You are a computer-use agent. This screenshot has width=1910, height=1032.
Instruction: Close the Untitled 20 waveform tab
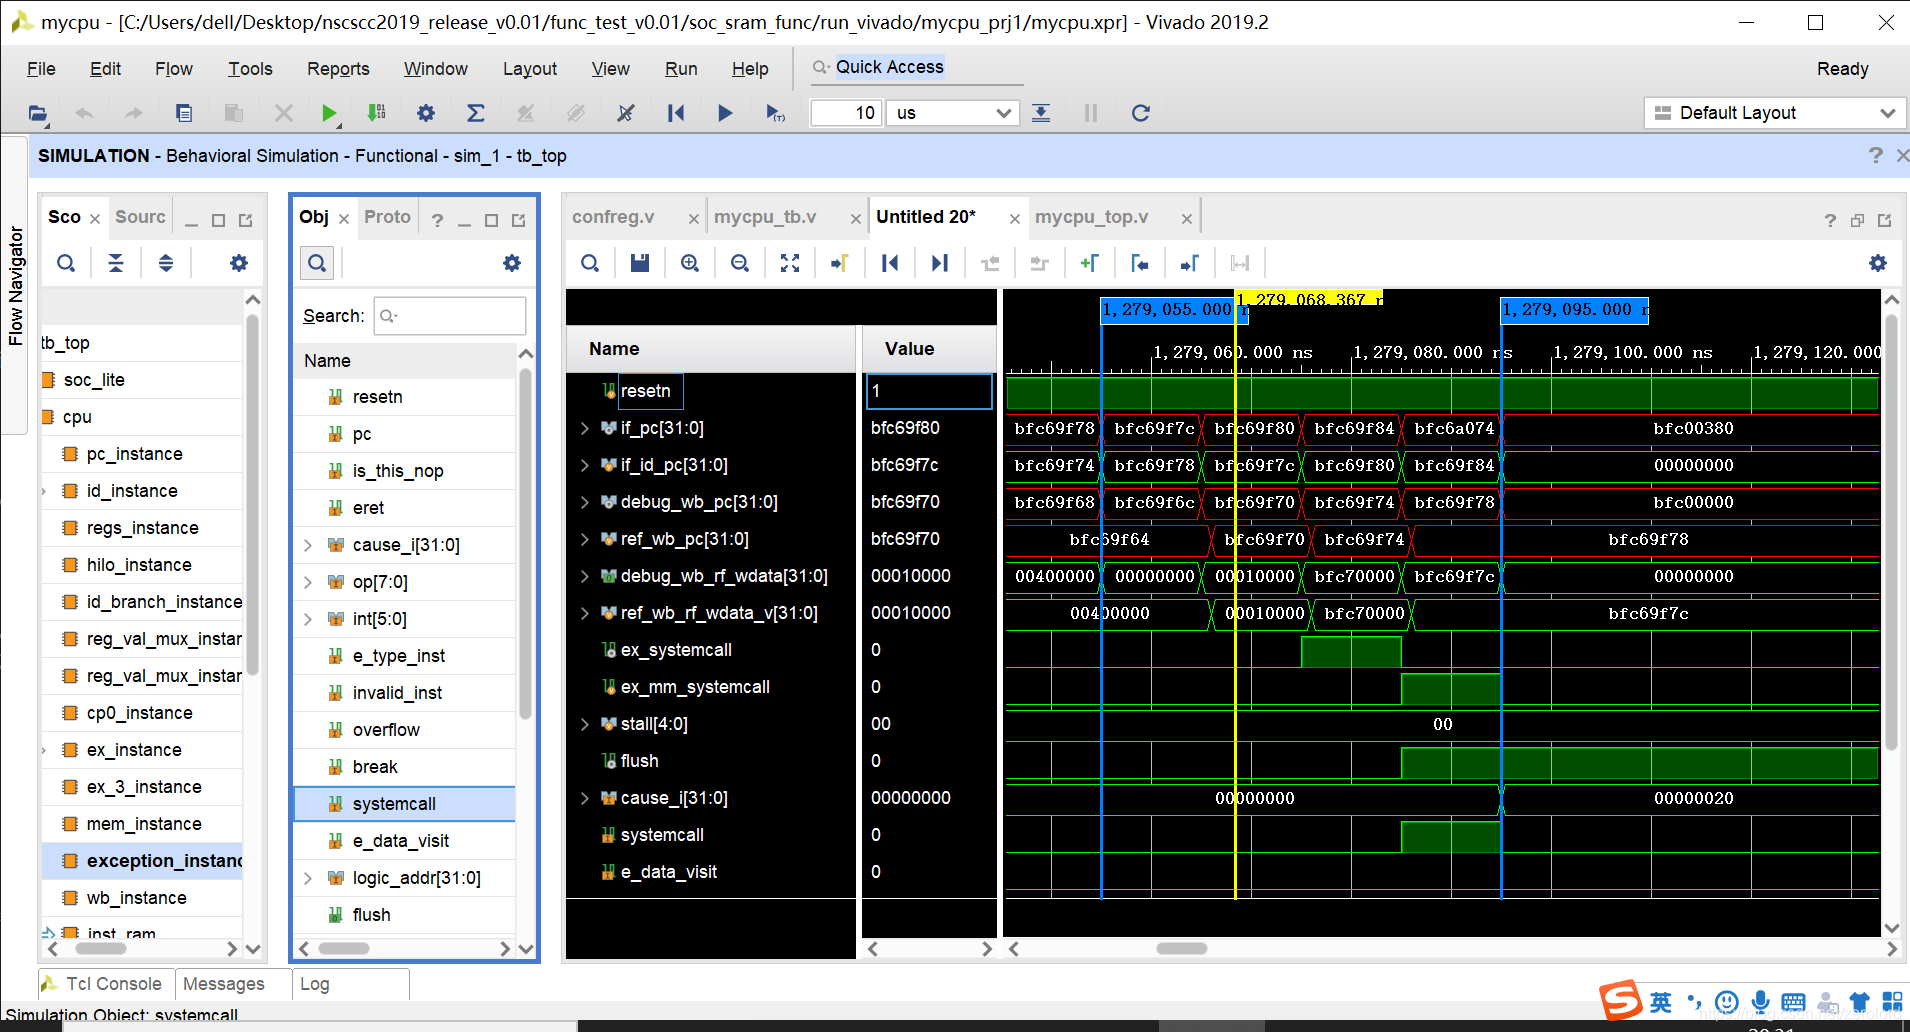[x=1014, y=219]
